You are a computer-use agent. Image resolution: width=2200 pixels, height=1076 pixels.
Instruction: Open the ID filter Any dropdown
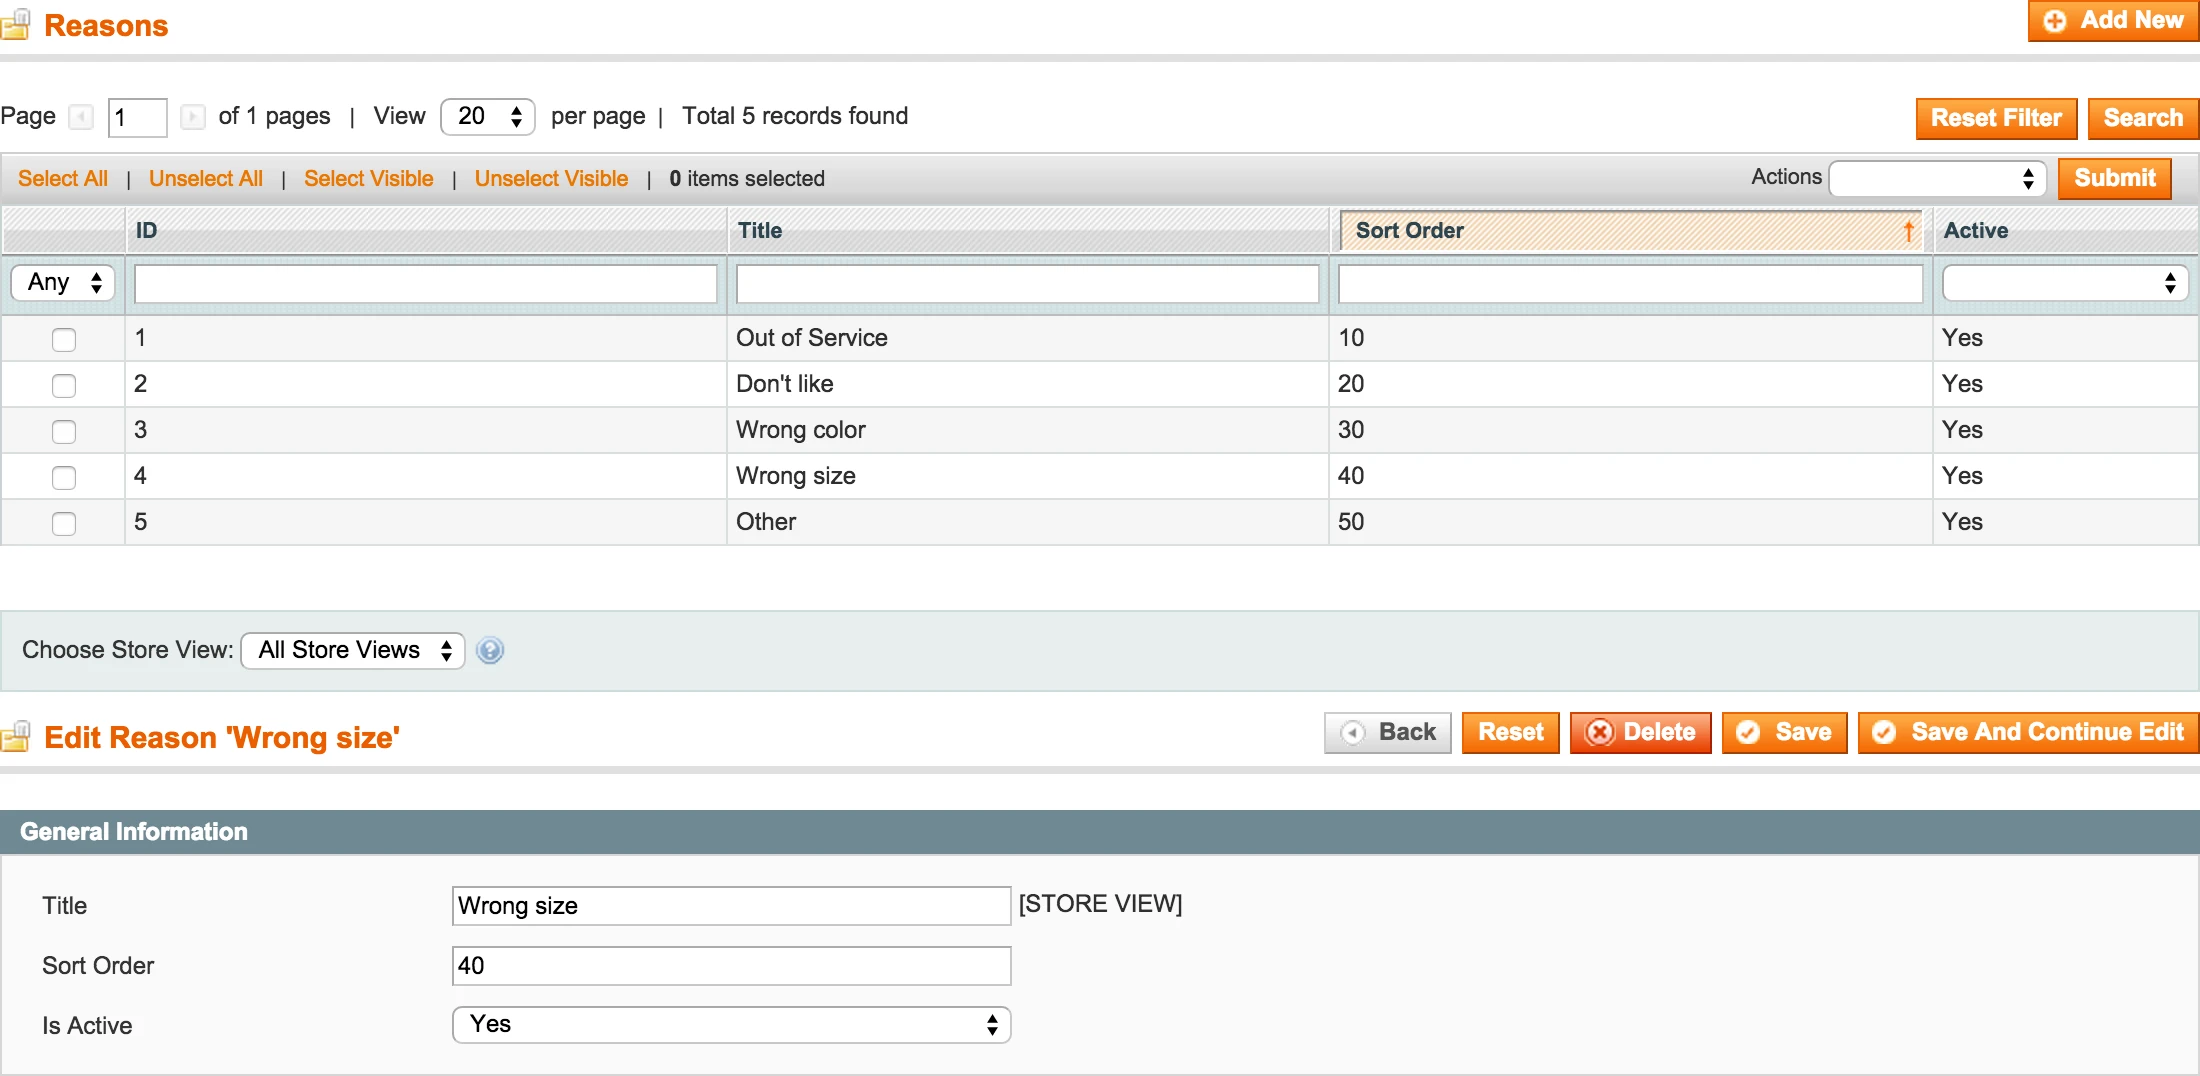[x=62, y=282]
